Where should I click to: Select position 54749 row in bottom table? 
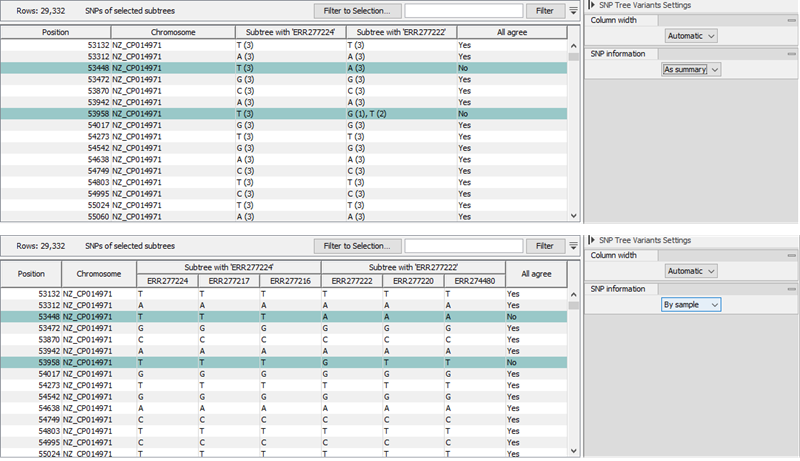pyautogui.click(x=284, y=420)
